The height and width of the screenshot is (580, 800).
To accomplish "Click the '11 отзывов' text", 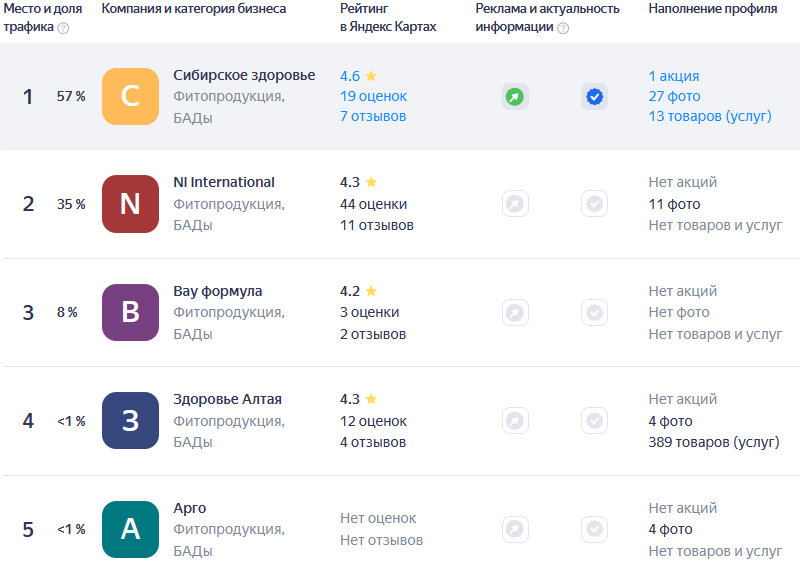I will pos(377,225).
